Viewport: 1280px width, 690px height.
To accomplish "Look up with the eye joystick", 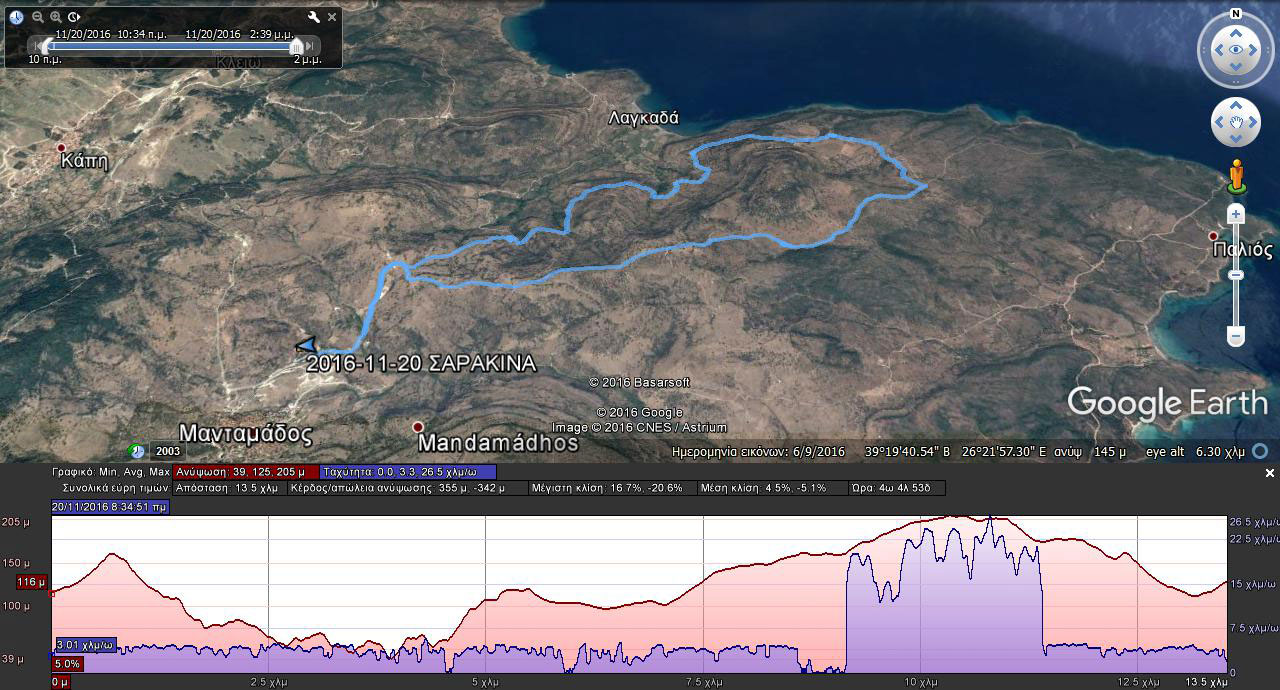I will tap(1236, 31).
